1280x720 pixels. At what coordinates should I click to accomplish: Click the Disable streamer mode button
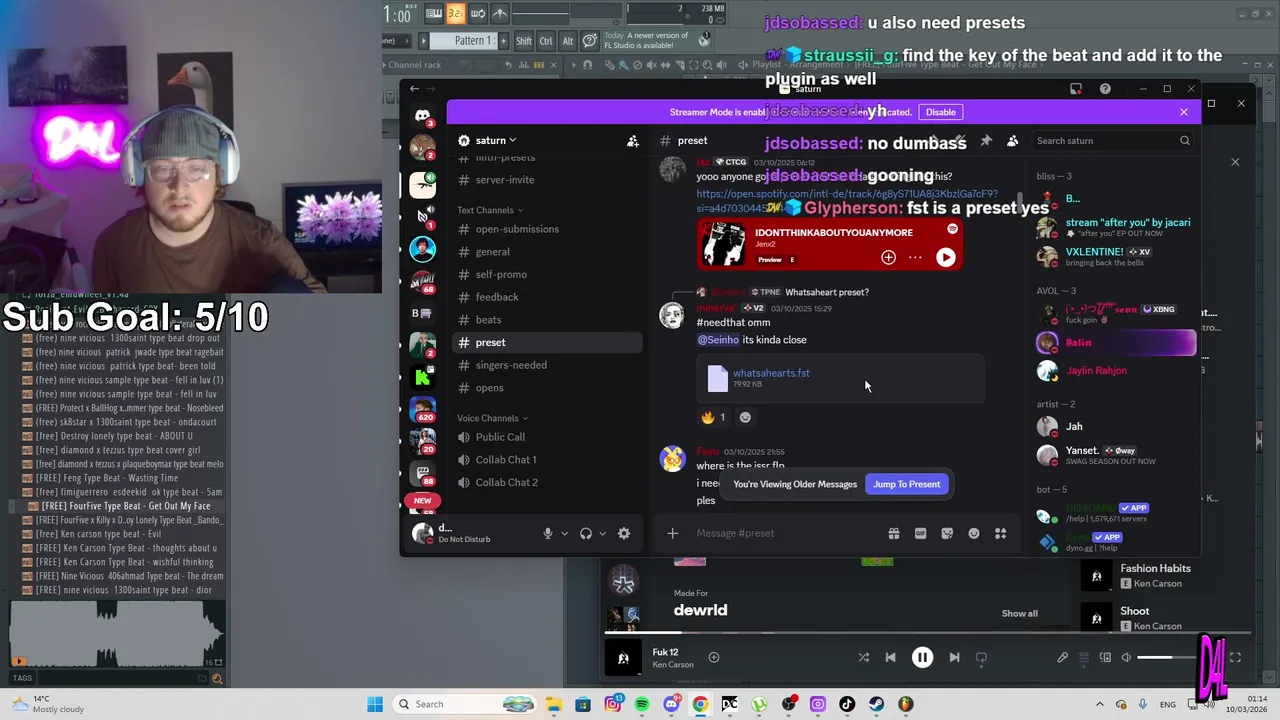click(x=940, y=112)
